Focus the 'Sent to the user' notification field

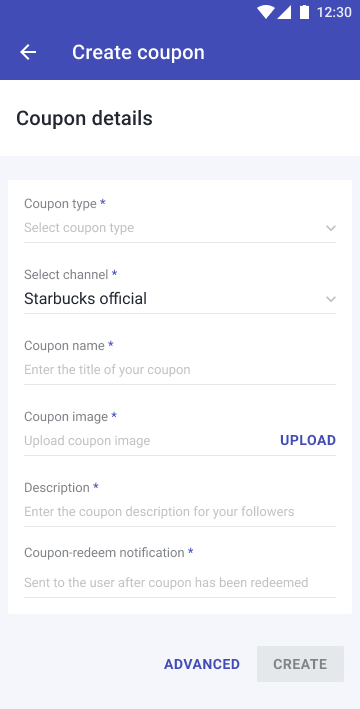point(180,582)
